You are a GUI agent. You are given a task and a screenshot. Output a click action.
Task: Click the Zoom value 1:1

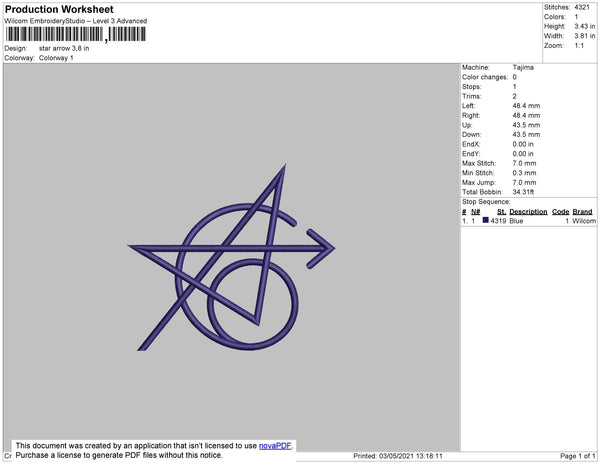(579, 46)
